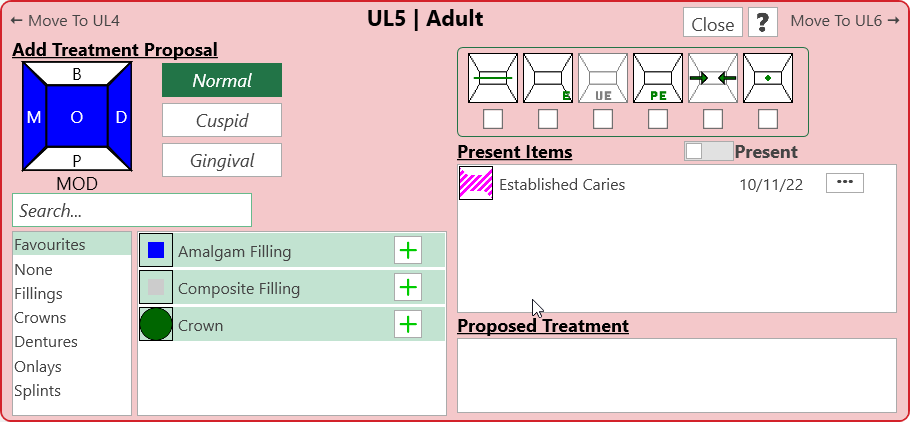The width and height of the screenshot is (910, 422).
Task: Choose the Gingival surface mode
Action: (222, 160)
